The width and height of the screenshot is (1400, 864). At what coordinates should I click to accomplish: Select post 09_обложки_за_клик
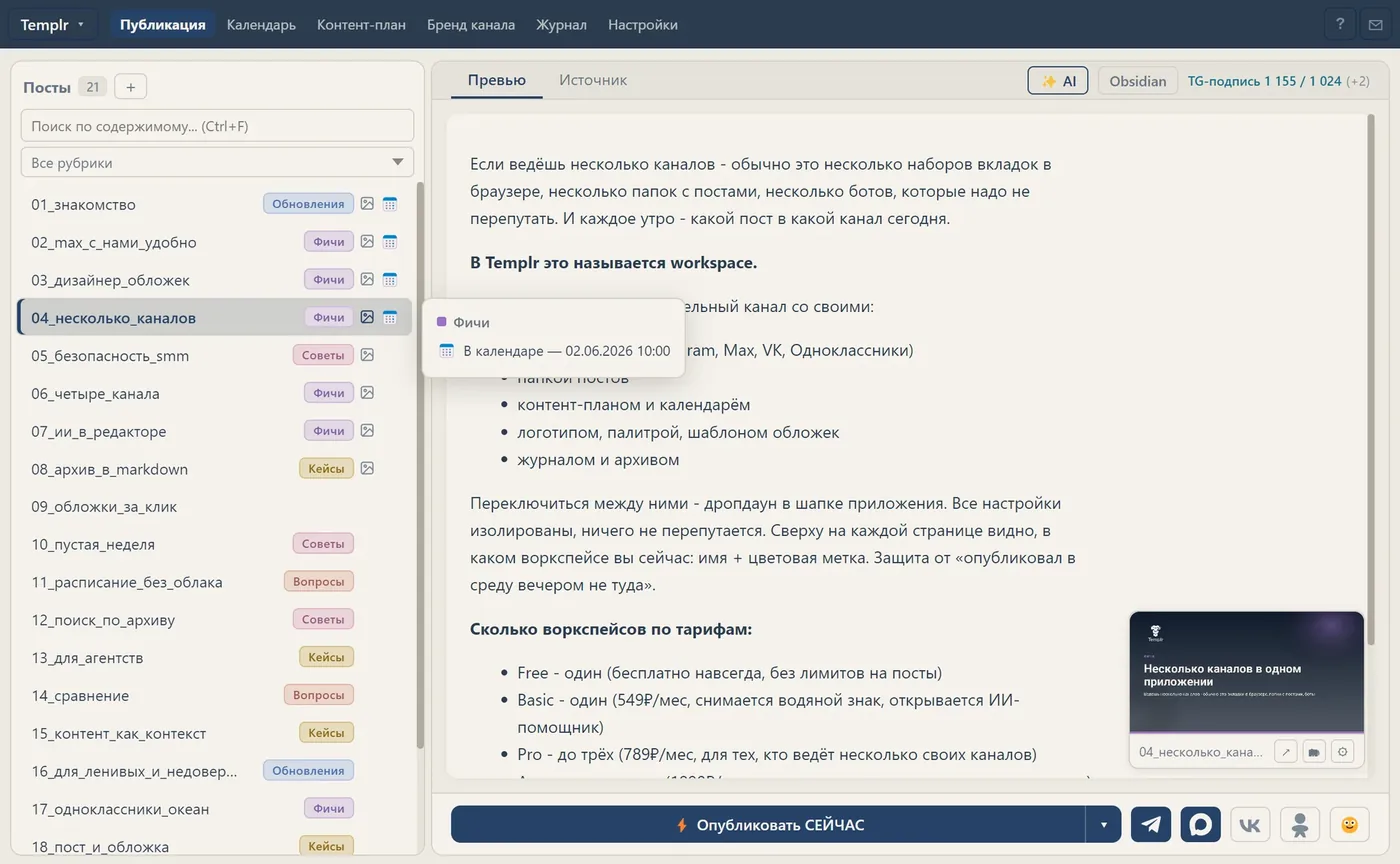(215, 506)
